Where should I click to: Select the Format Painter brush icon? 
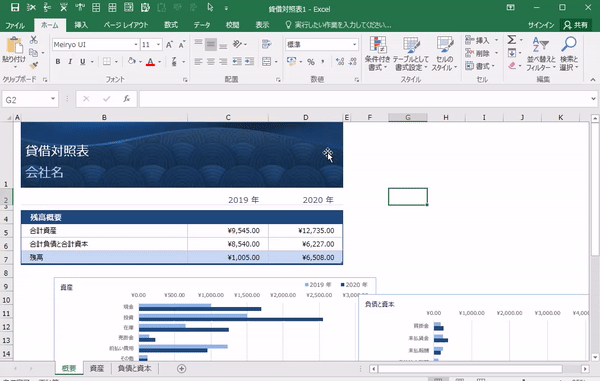[x=34, y=65]
